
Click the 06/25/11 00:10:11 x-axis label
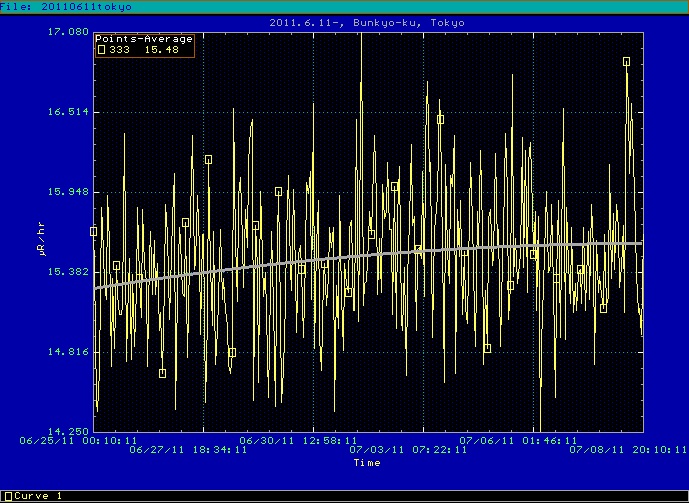(x=93, y=440)
